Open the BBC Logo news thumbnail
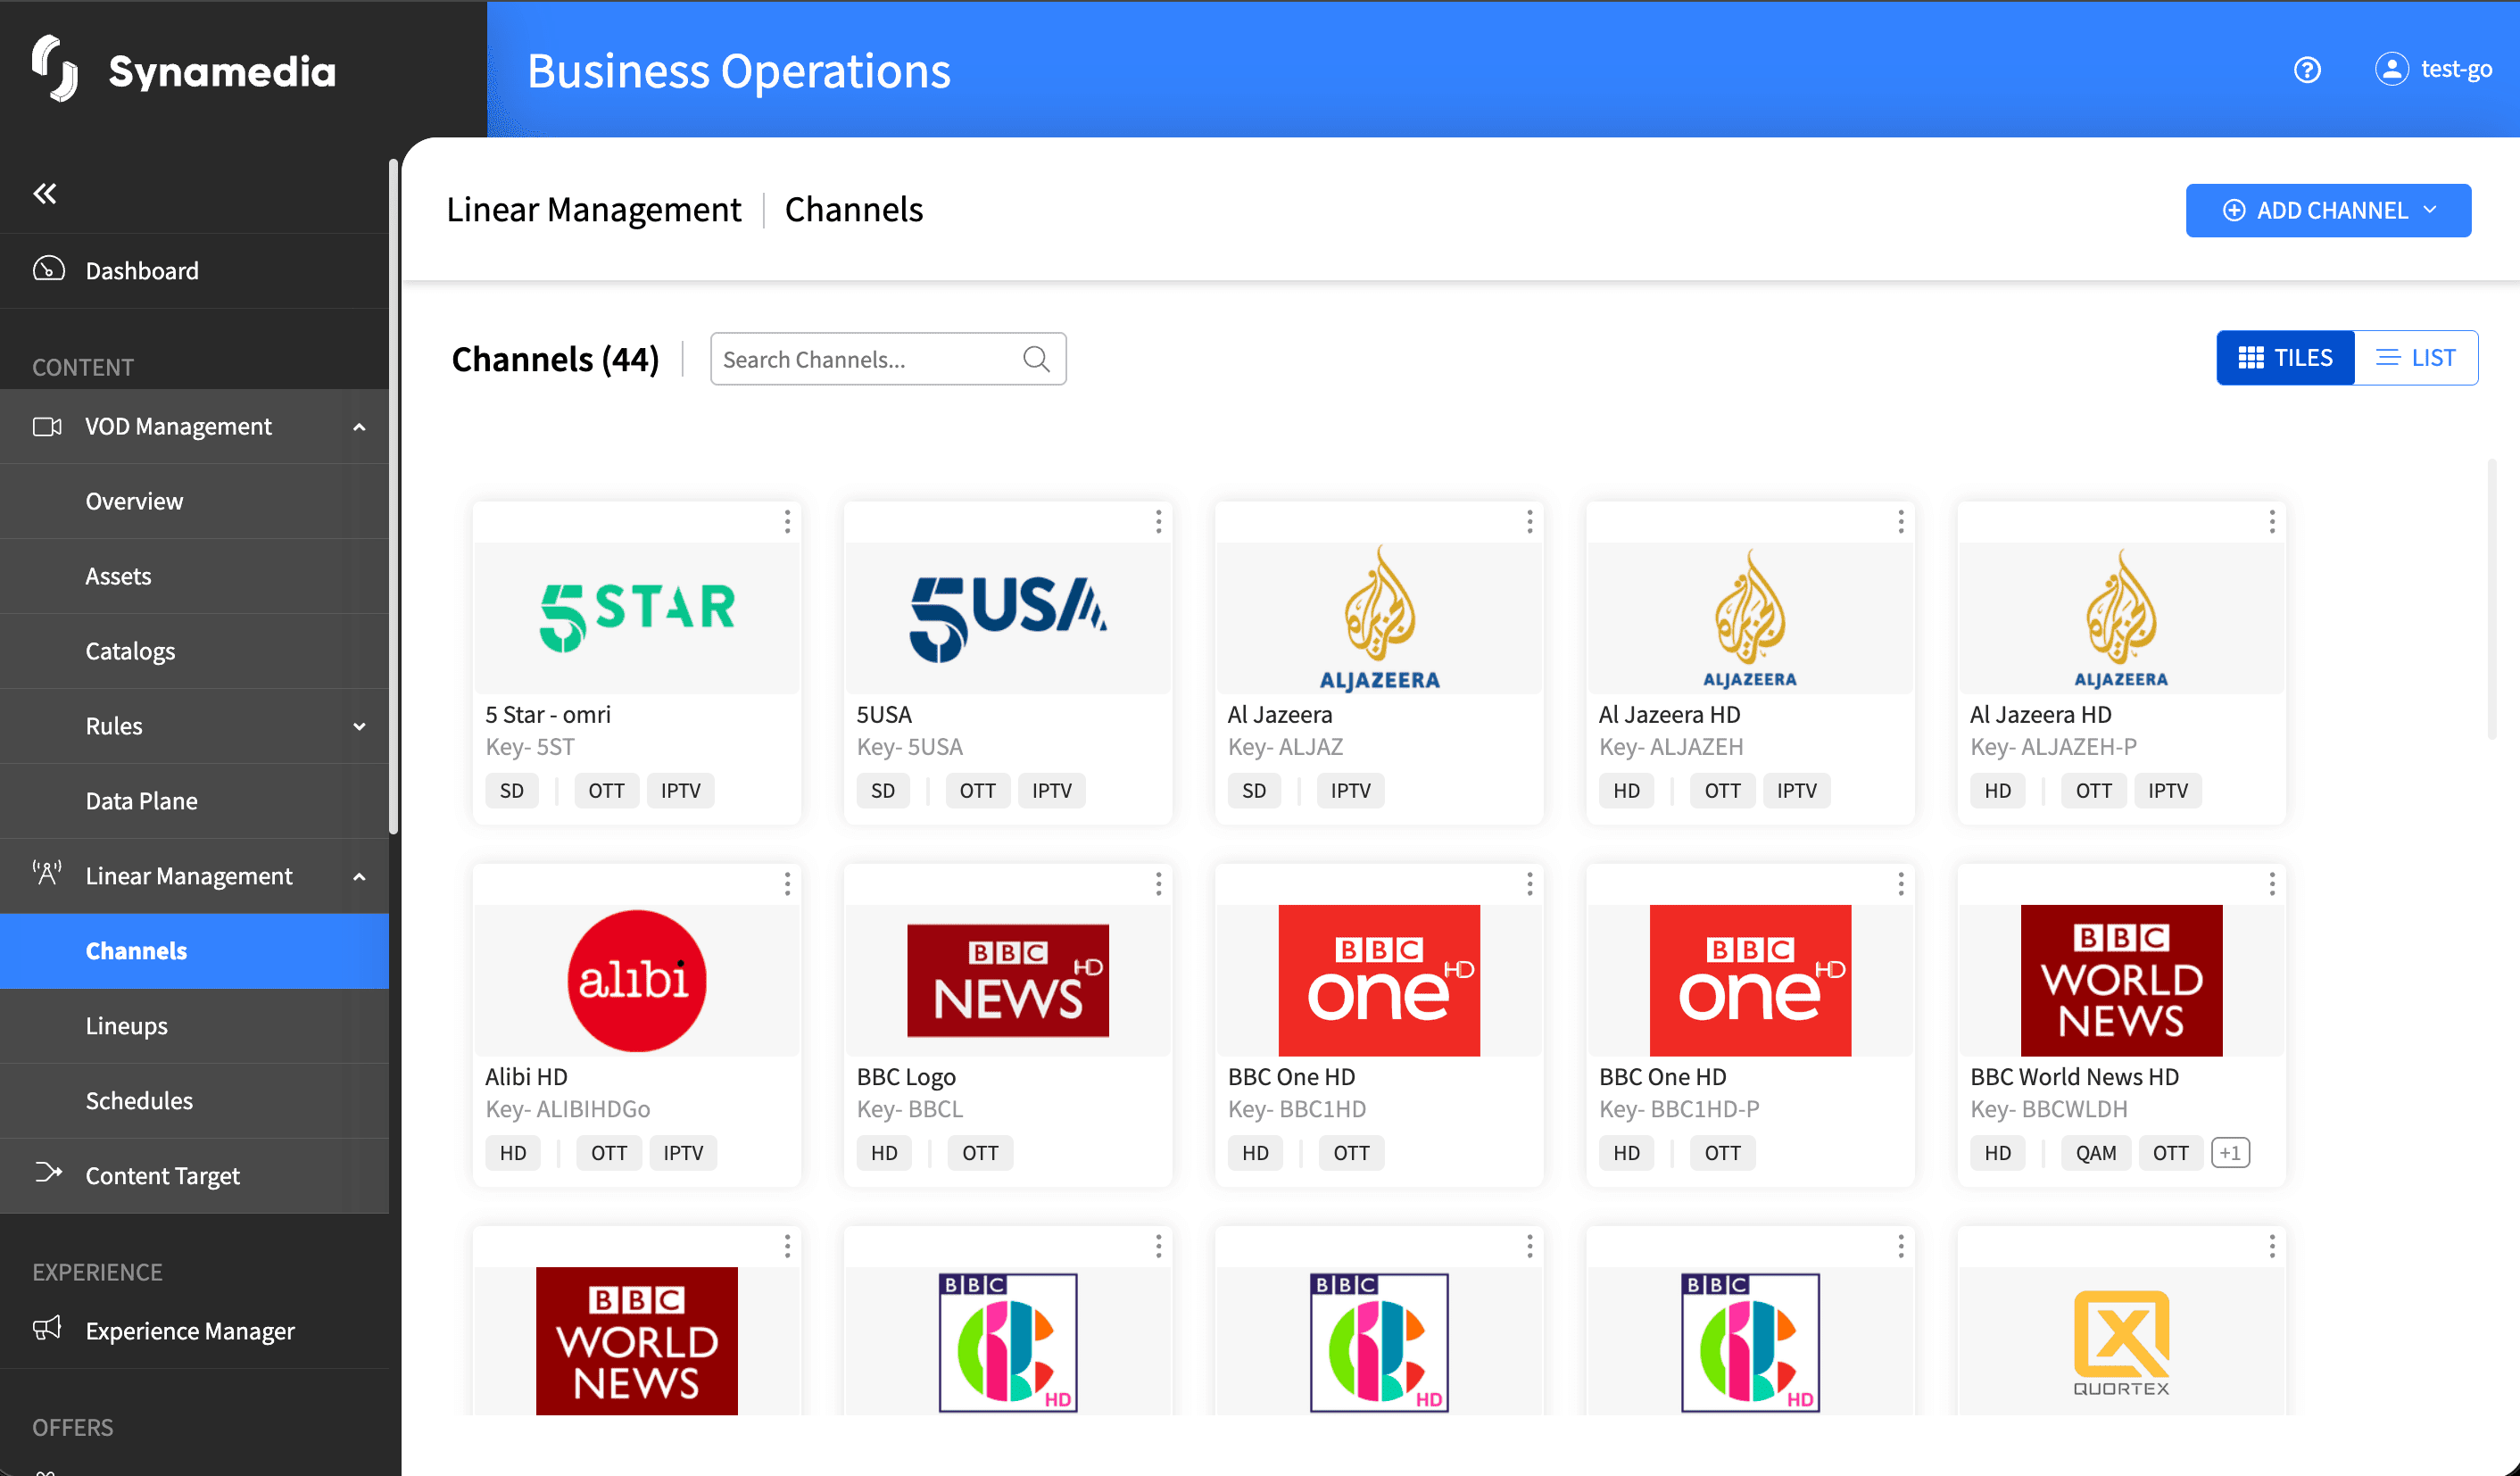The height and width of the screenshot is (1476, 2520). click(x=1008, y=980)
